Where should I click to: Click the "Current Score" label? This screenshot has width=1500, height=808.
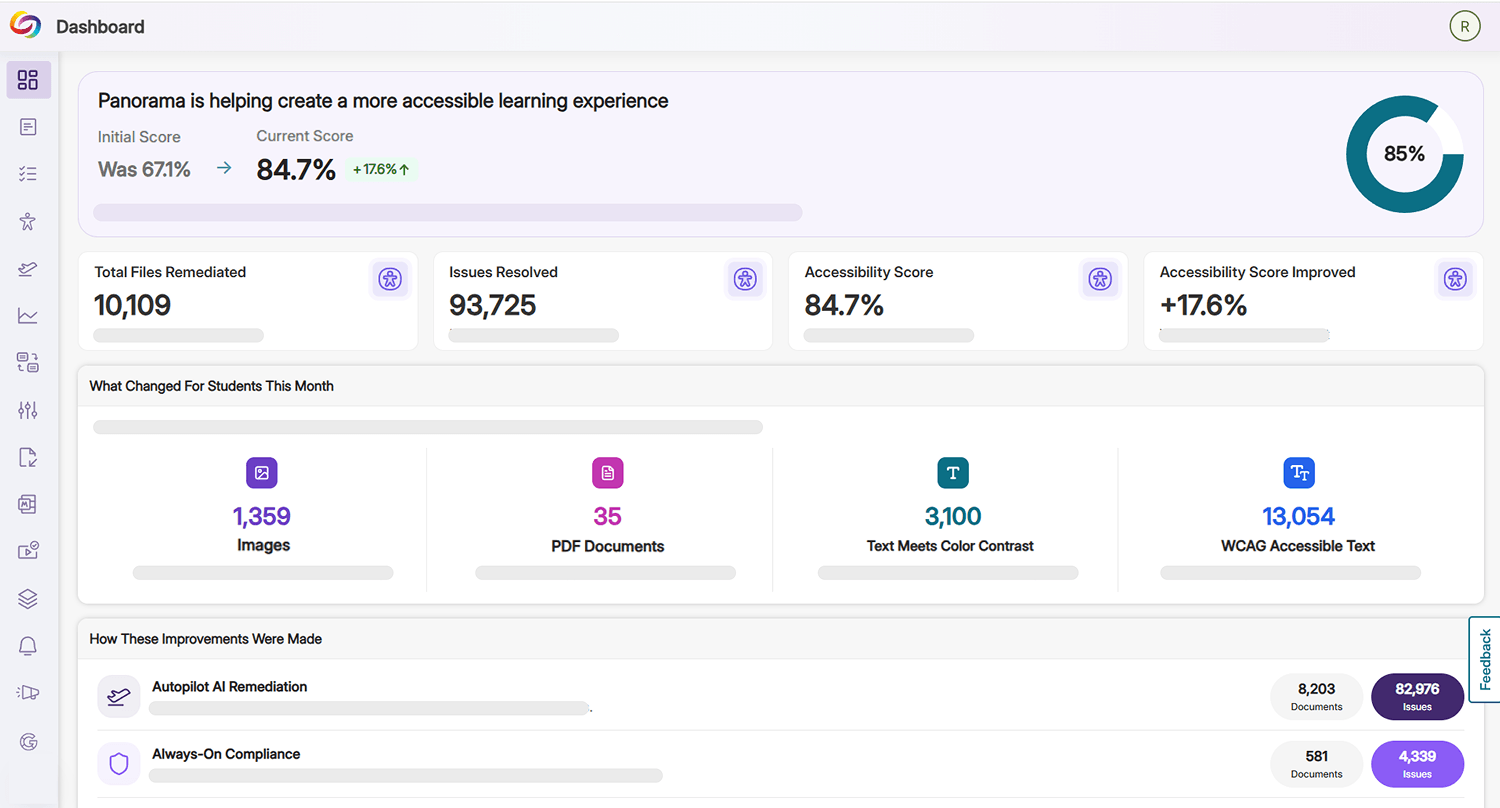305,136
